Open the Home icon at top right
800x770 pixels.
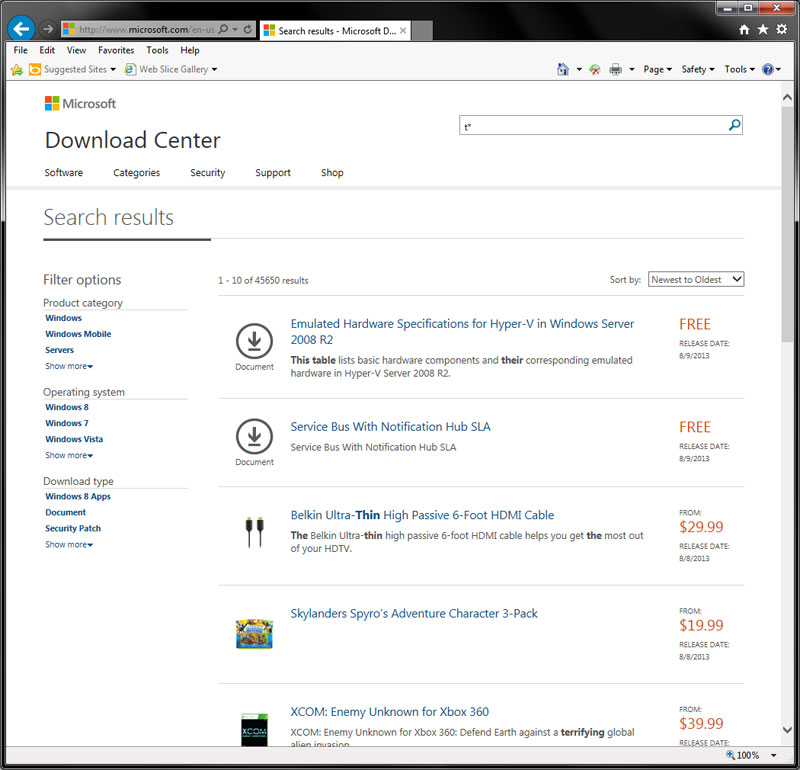744,30
